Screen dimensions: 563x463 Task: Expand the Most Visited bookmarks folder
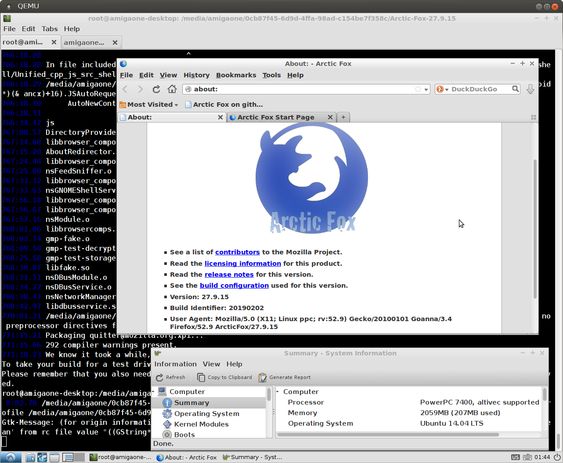pyautogui.click(x=149, y=105)
